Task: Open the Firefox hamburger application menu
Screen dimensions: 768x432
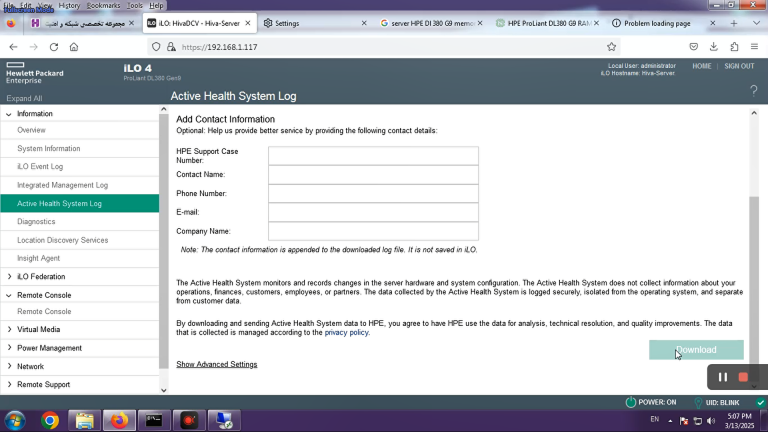Action: point(754,47)
